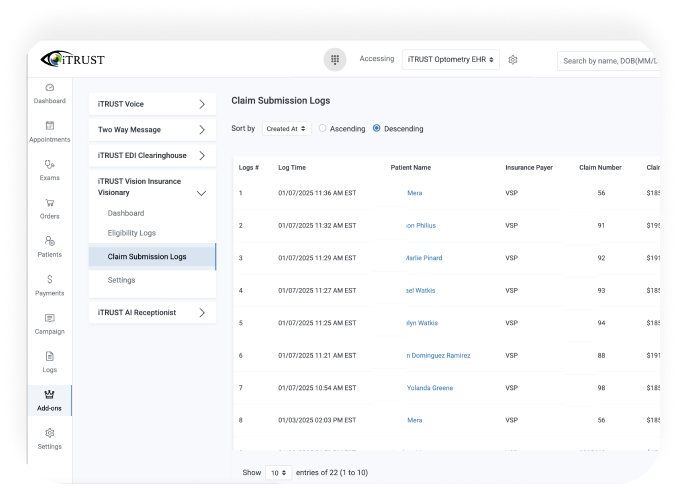Viewport: 680px width, 490px height.
Task: Open the Orders cart icon
Action: click(x=49, y=203)
